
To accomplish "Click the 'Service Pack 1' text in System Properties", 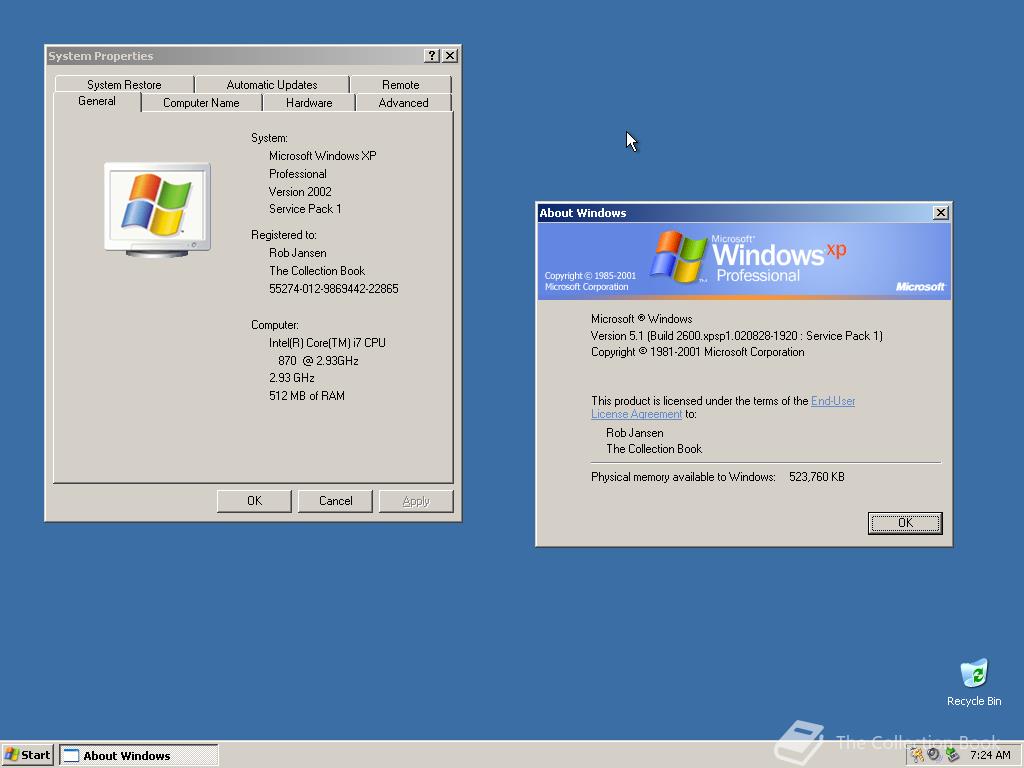I will click(x=305, y=209).
